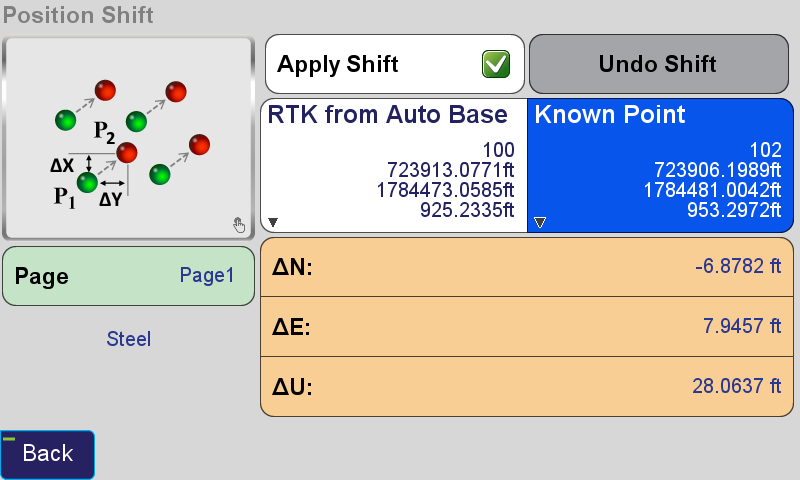The height and width of the screenshot is (480, 800).
Task: Select the ΔN value row
Action: [527, 267]
